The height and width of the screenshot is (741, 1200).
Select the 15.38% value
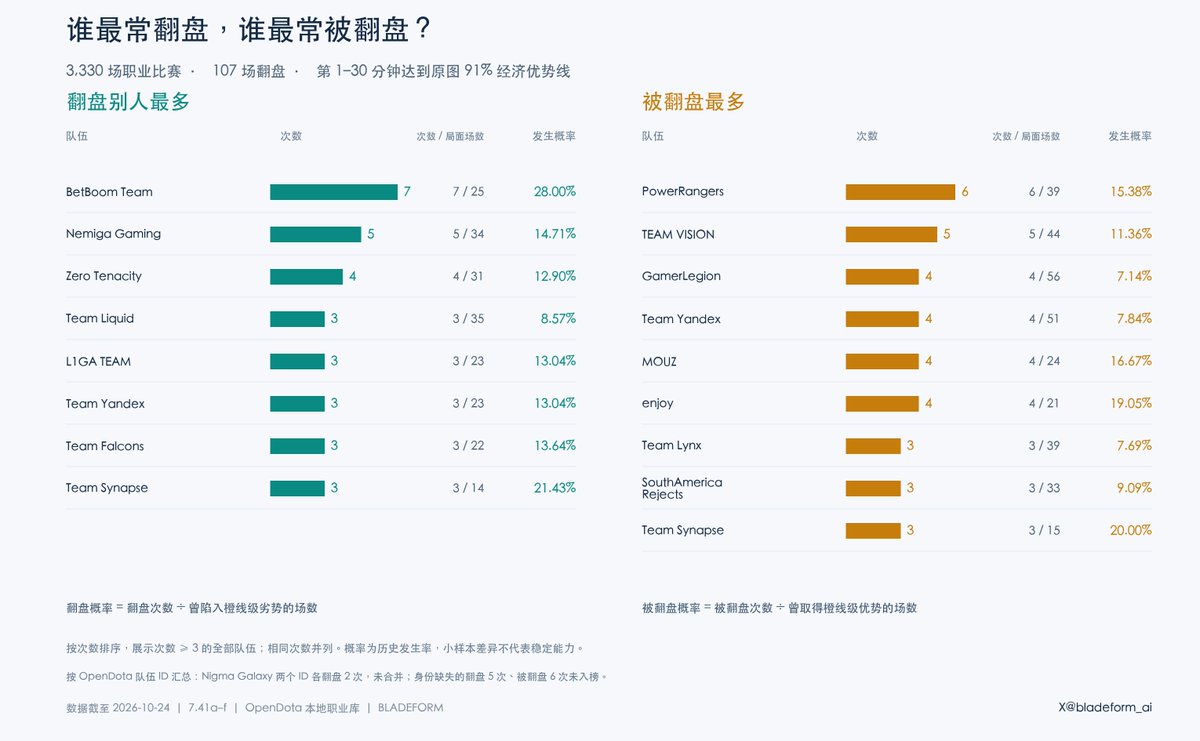[x=1131, y=191]
